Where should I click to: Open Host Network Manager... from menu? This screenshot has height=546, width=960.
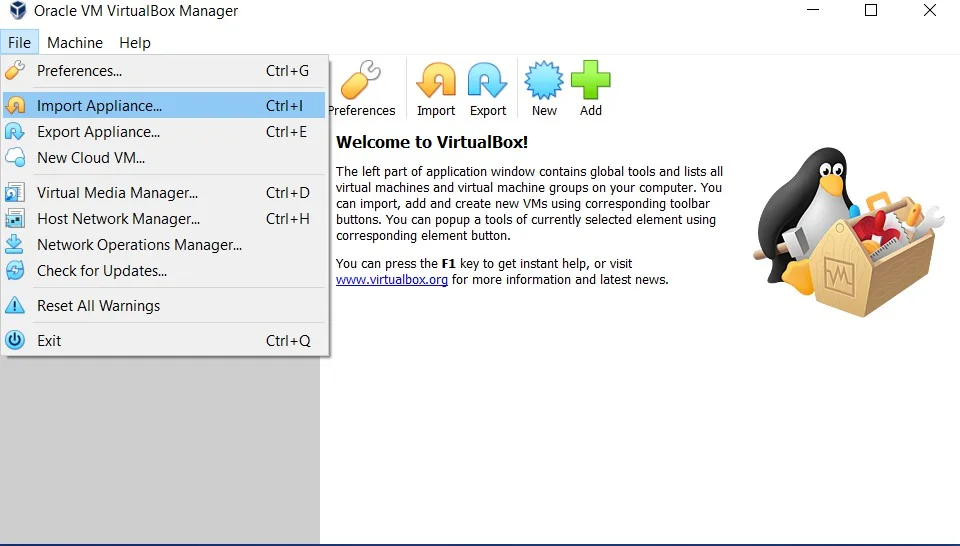point(164,219)
